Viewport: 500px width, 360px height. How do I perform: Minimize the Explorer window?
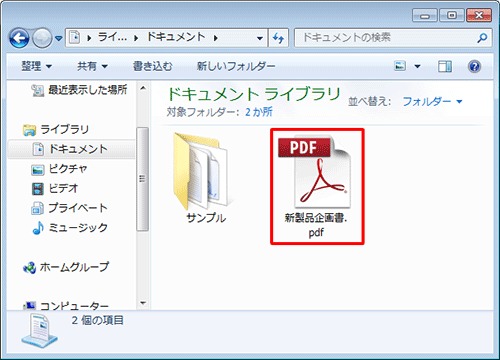[425, 15]
